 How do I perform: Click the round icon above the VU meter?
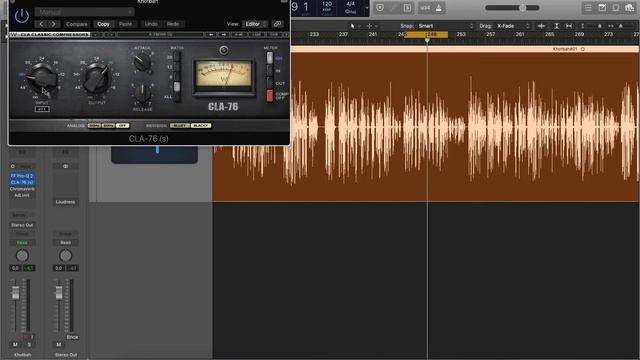pyautogui.click(x=223, y=50)
